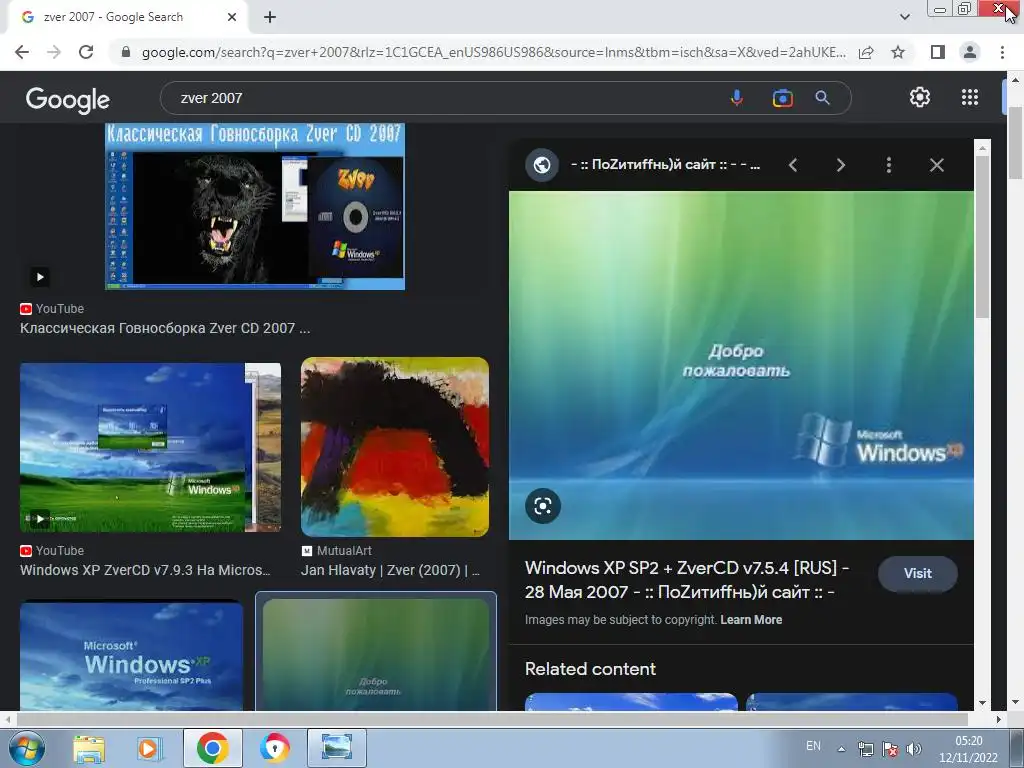Switch to Google Chrome on the taskbar

[x=212, y=748]
